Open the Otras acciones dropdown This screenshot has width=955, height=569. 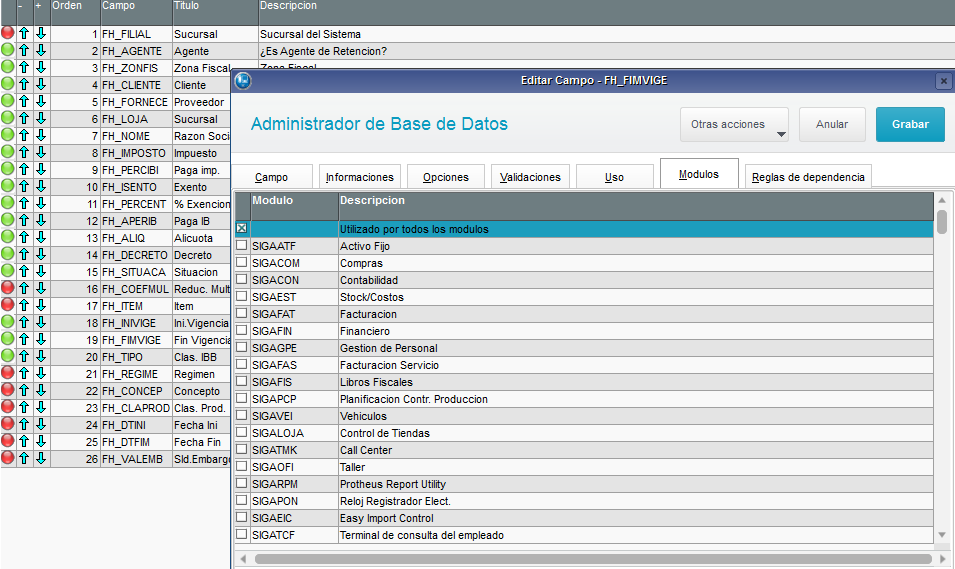(x=734, y=124)
